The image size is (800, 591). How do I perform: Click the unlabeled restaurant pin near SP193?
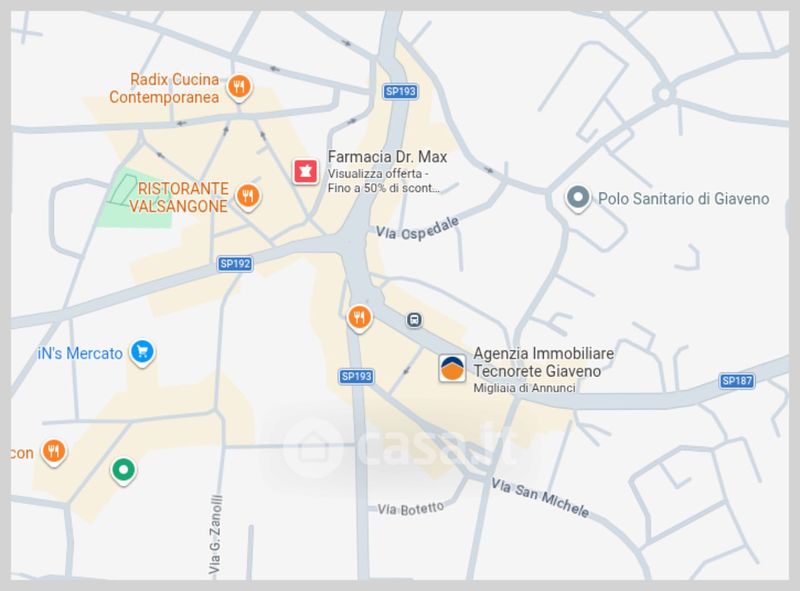tap(360, 318)
